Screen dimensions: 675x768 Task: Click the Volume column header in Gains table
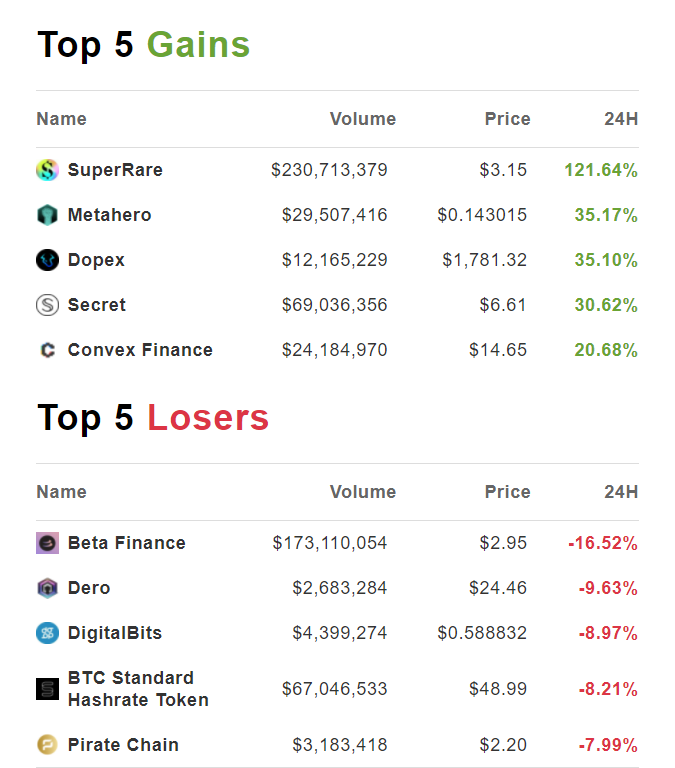coord(362,119)
